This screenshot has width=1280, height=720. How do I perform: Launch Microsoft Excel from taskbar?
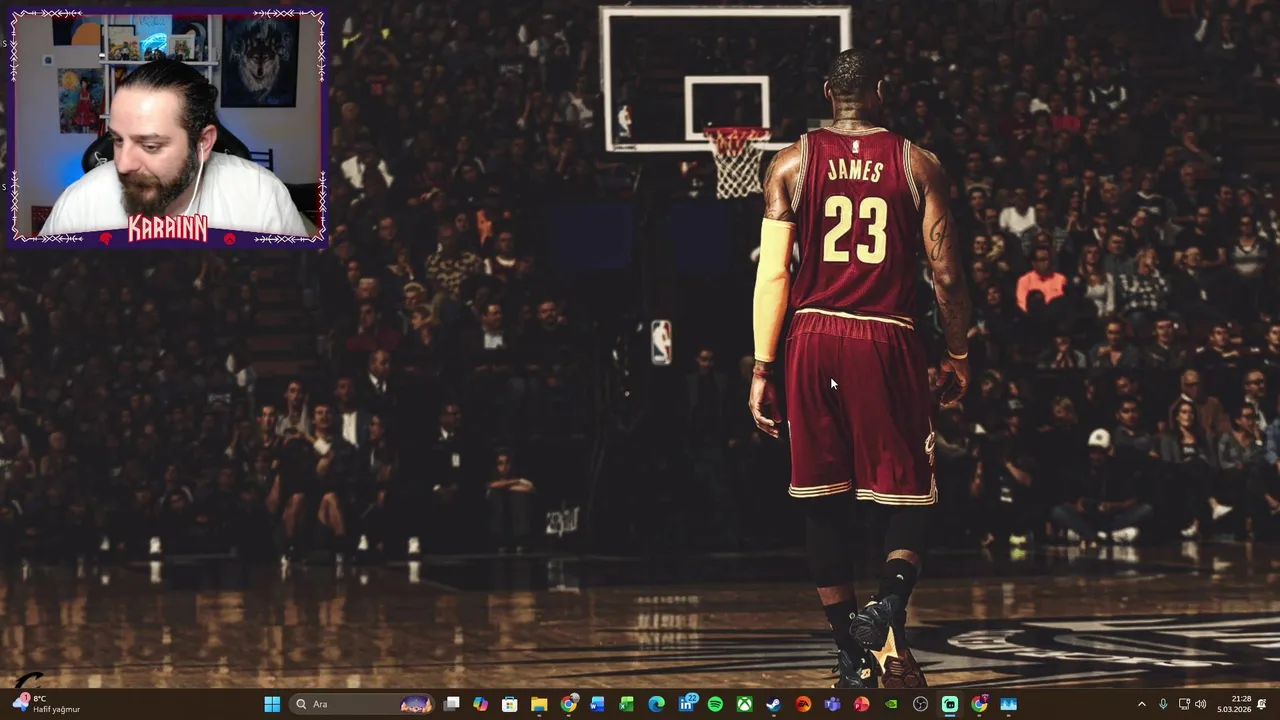[627, 704]
